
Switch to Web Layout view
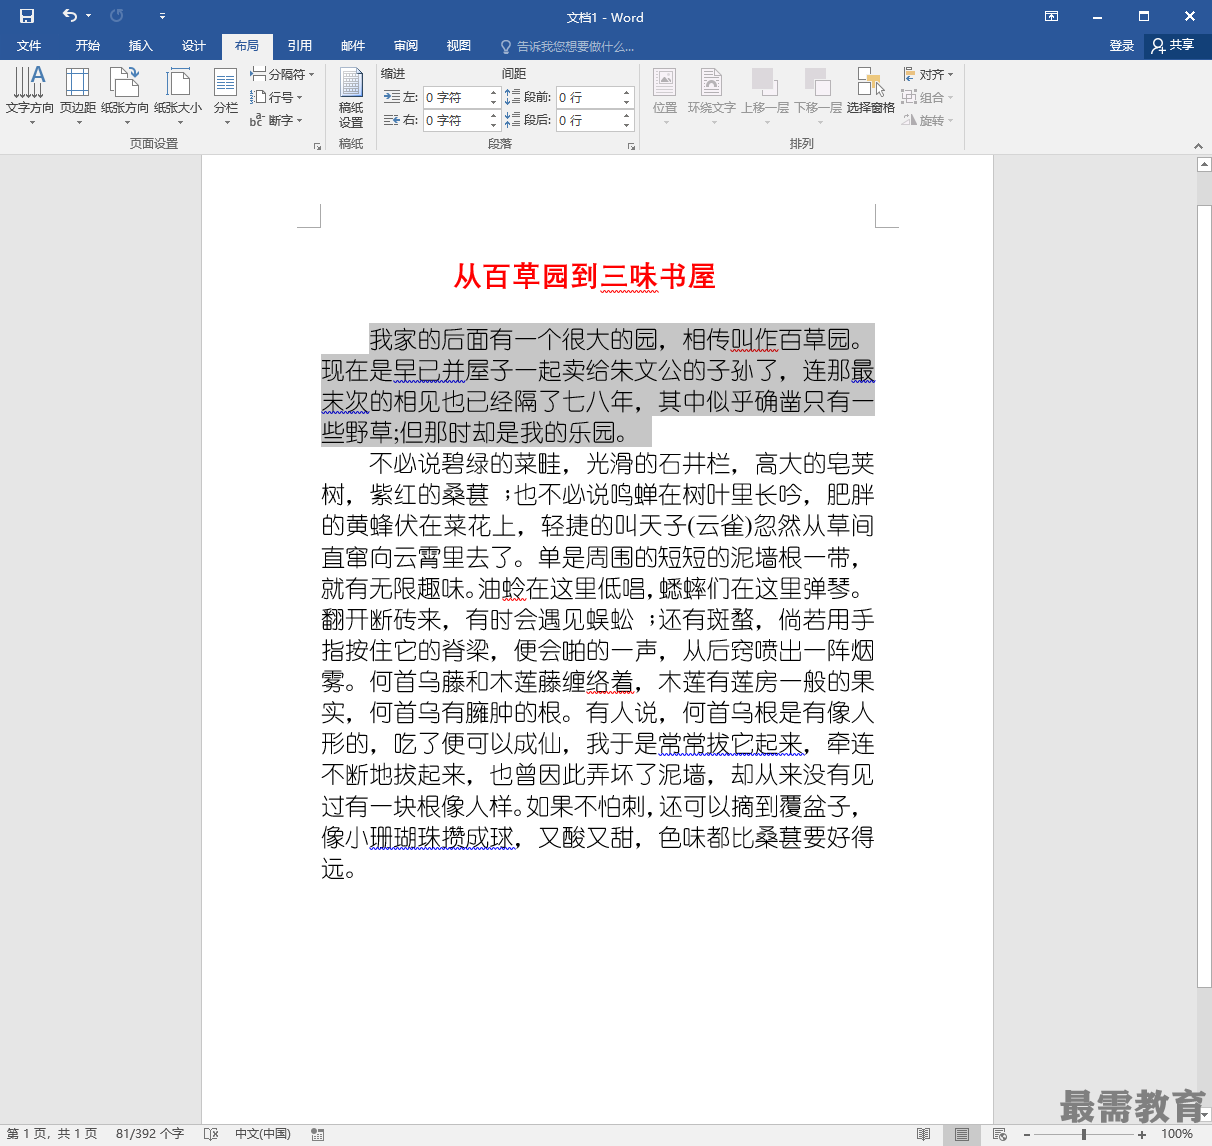pos(999,1134)
